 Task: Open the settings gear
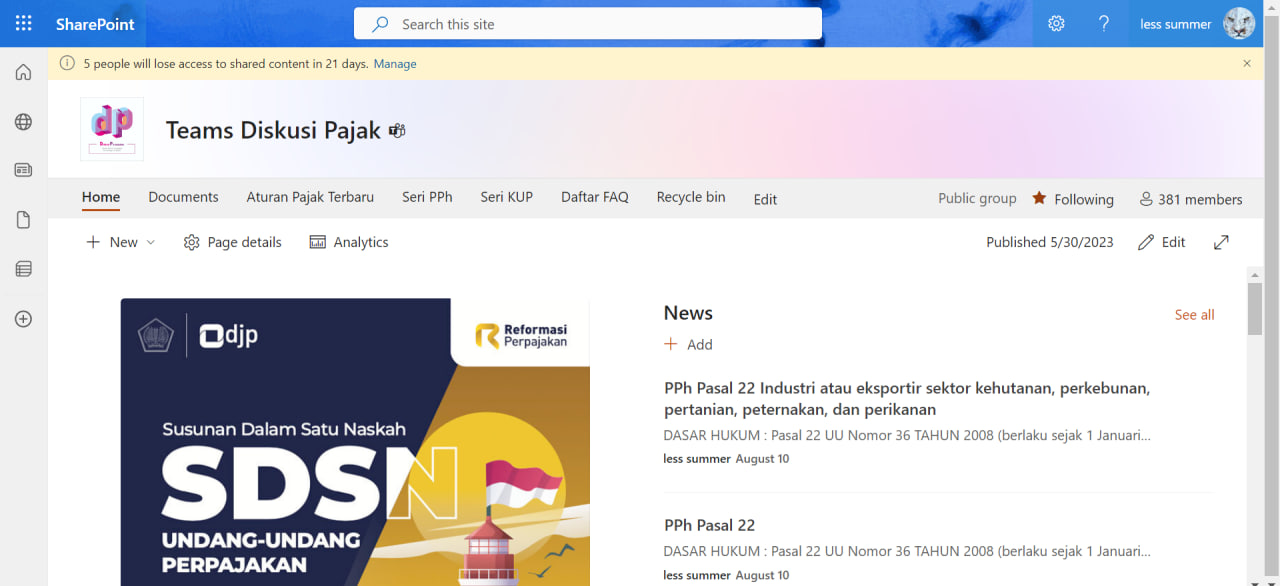(x=1056, y=23)
